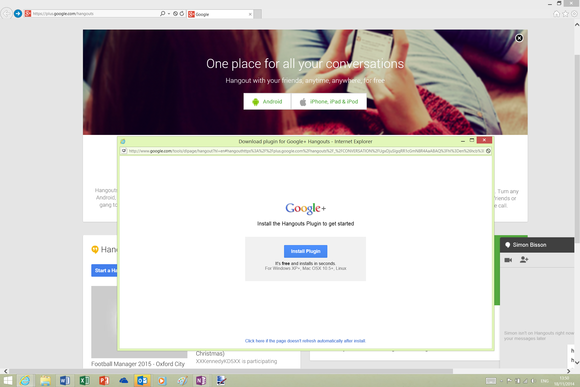Open OneNote from the taskbar
Image resolution: width=580 pixels, height=387 pixels.
201,380
